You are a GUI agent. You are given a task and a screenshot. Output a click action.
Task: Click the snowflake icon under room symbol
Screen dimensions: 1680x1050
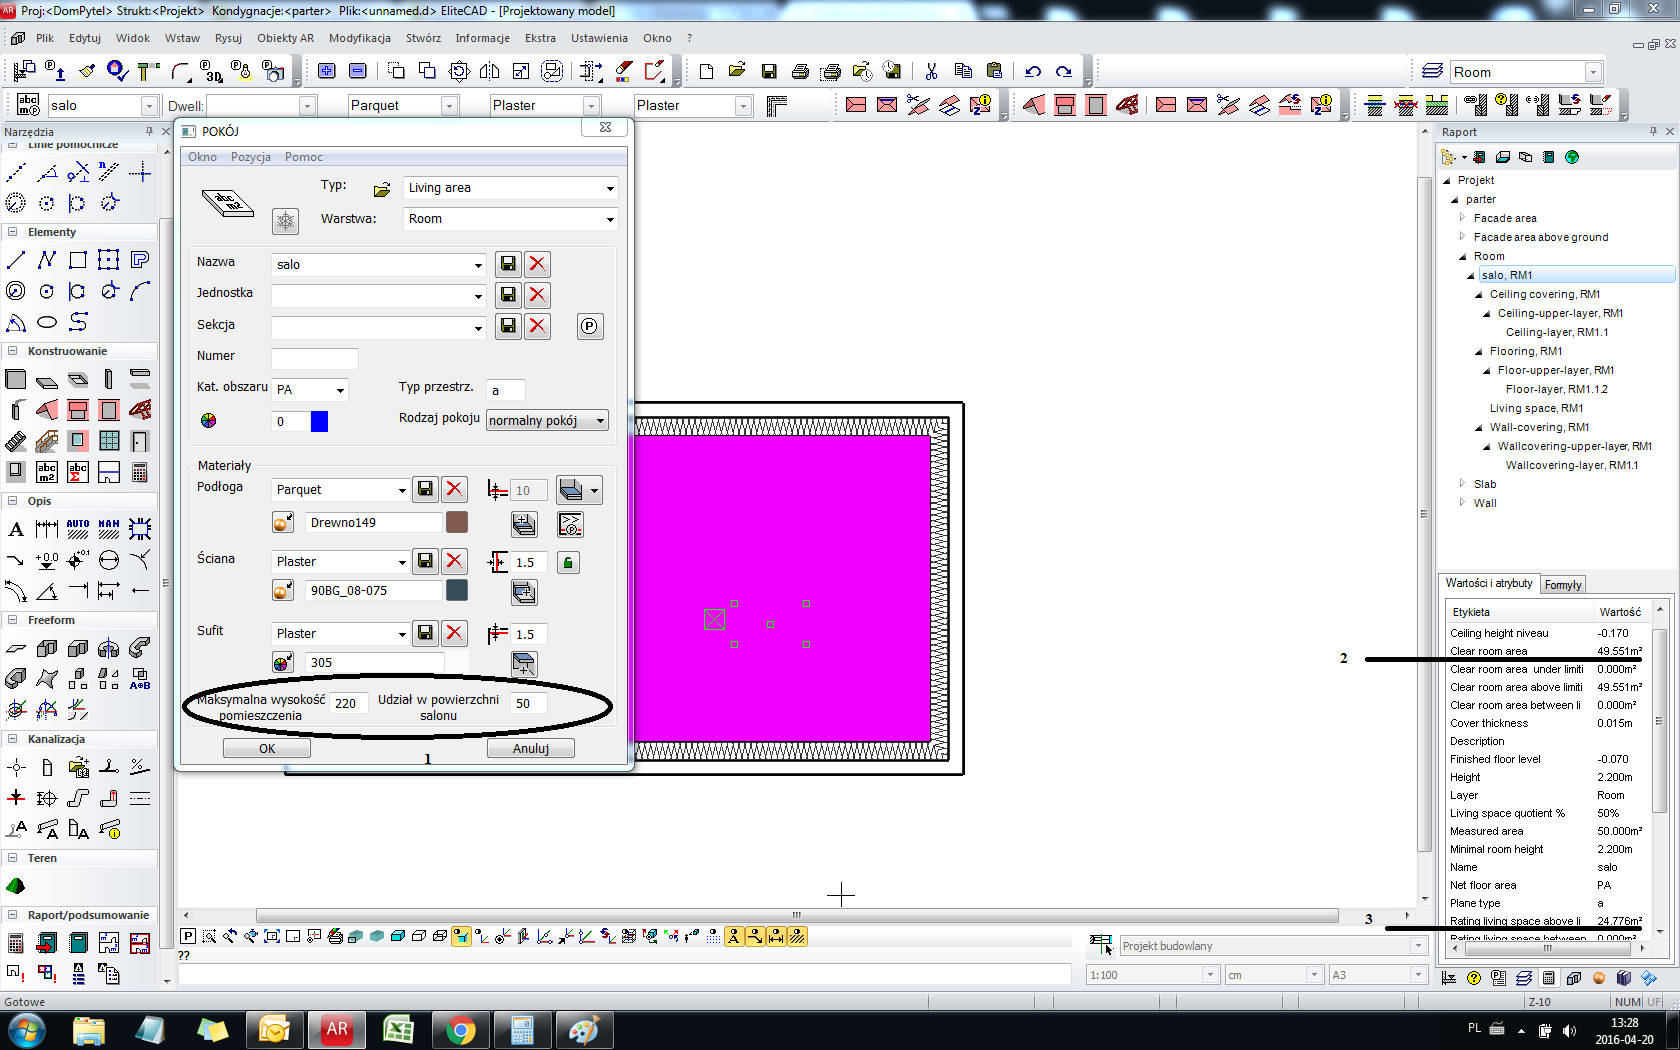pyautogui.click(x=285, y=221)
